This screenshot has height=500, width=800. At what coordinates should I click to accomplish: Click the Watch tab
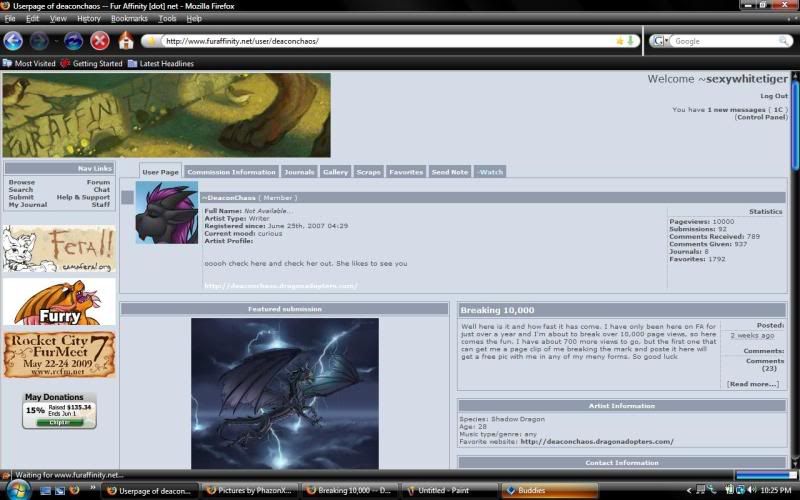pos(490,172)
